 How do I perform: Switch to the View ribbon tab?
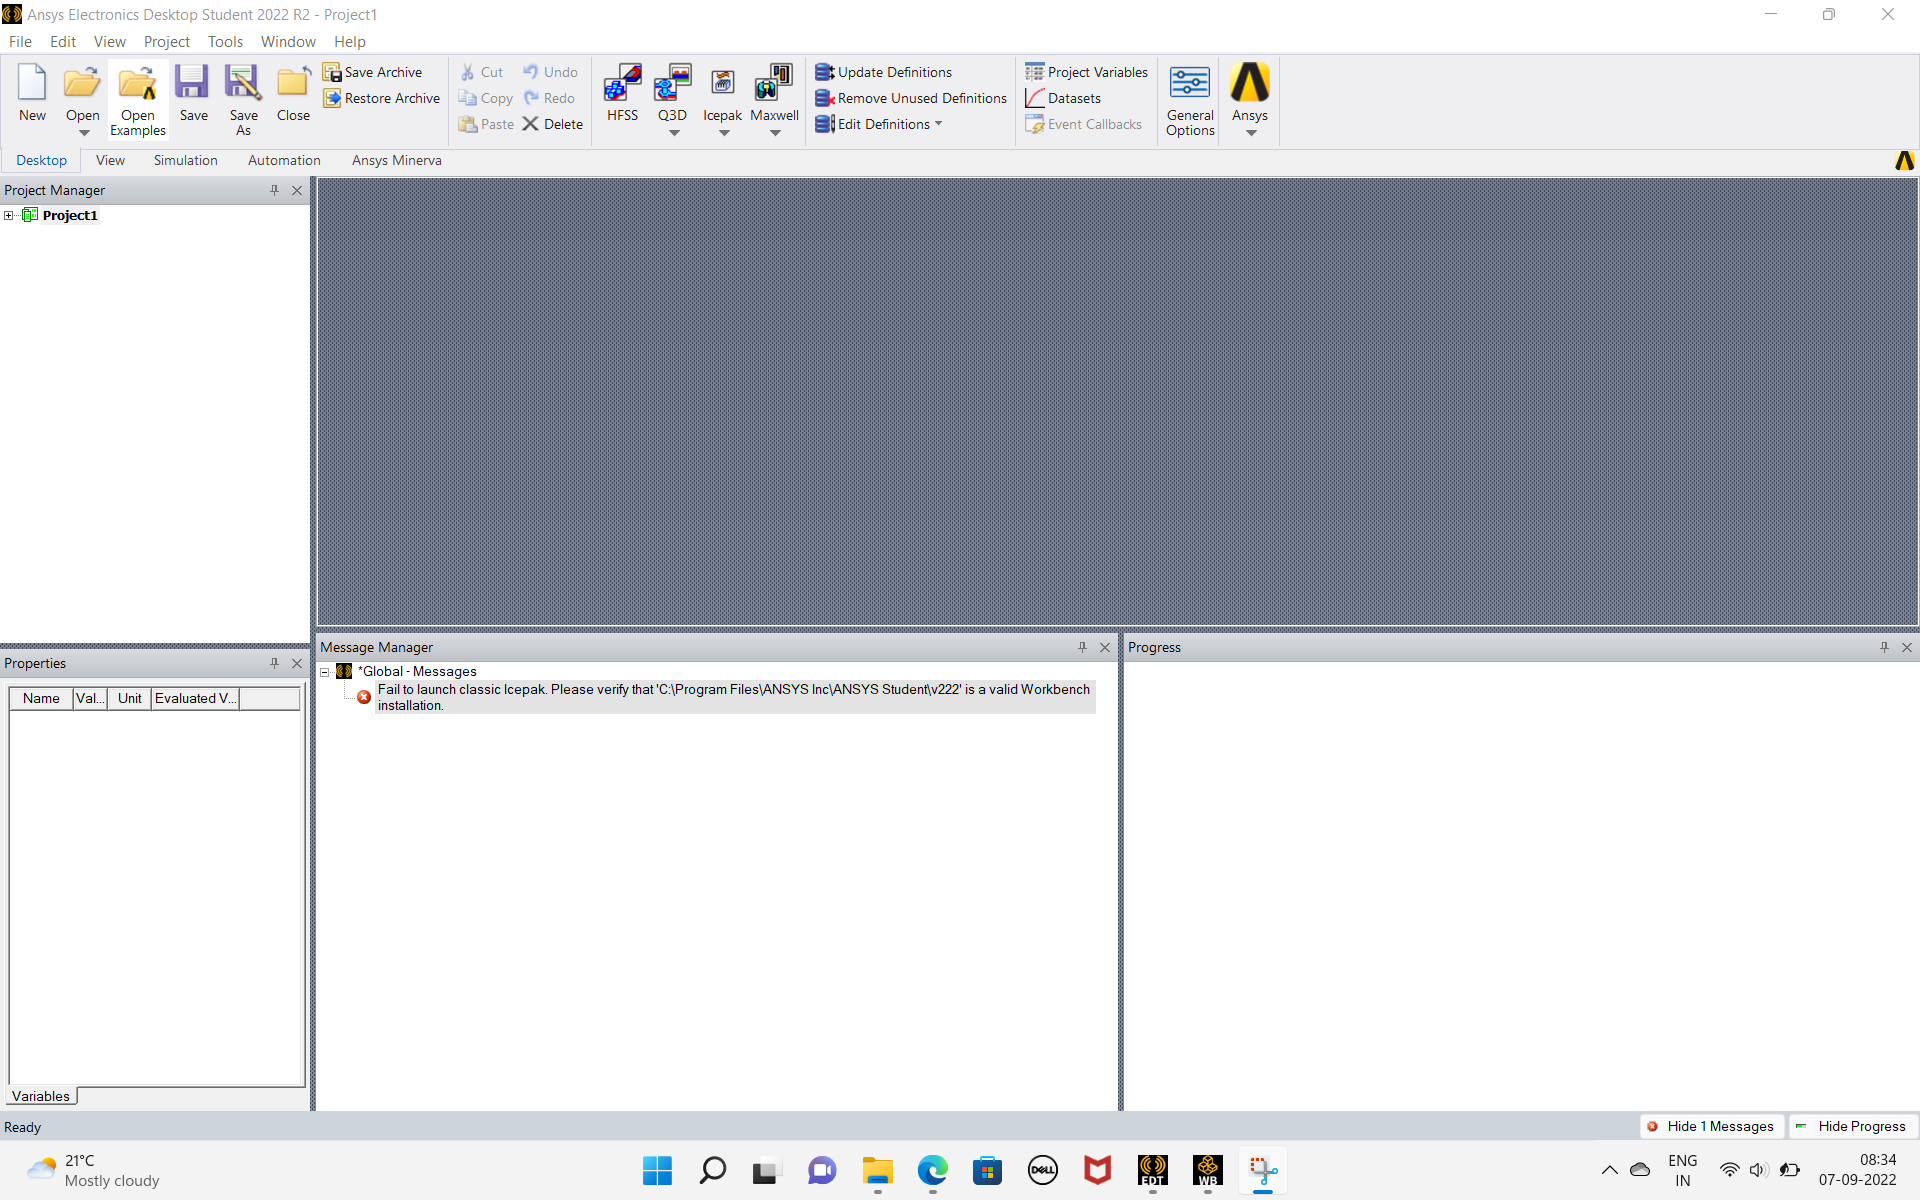[110, 160]
